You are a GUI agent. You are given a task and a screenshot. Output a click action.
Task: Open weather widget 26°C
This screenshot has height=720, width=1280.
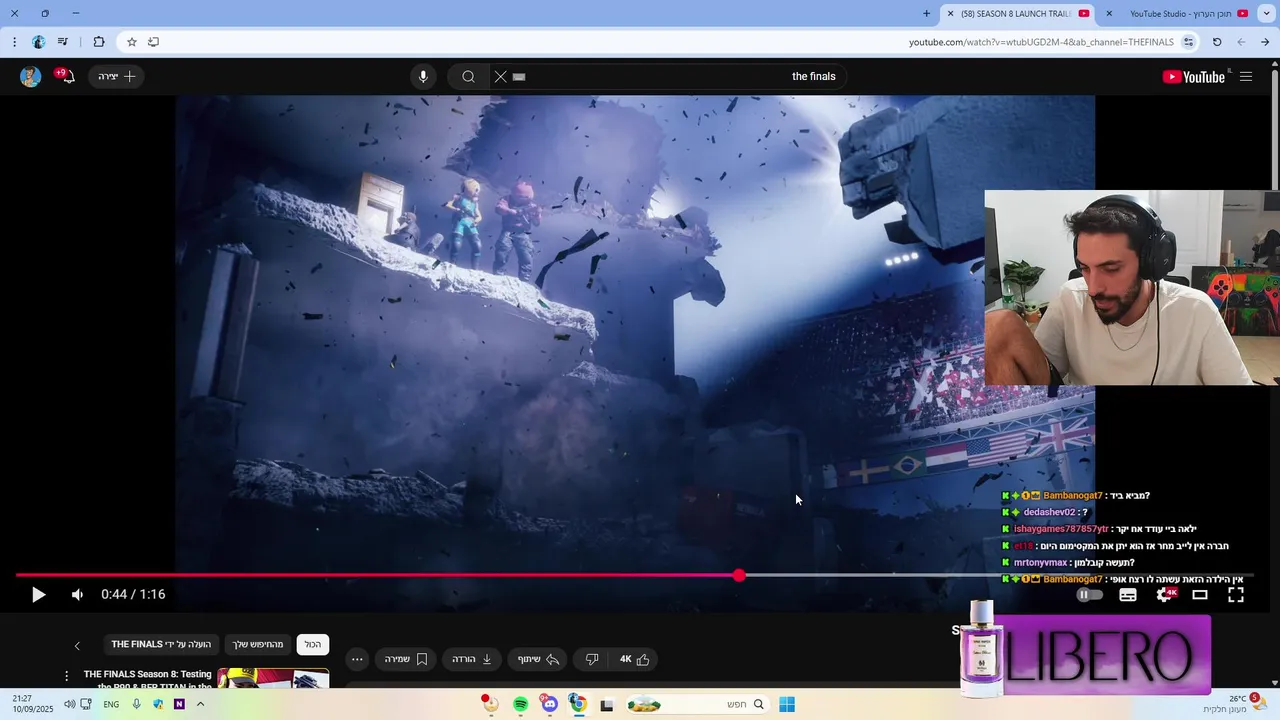1231,704
